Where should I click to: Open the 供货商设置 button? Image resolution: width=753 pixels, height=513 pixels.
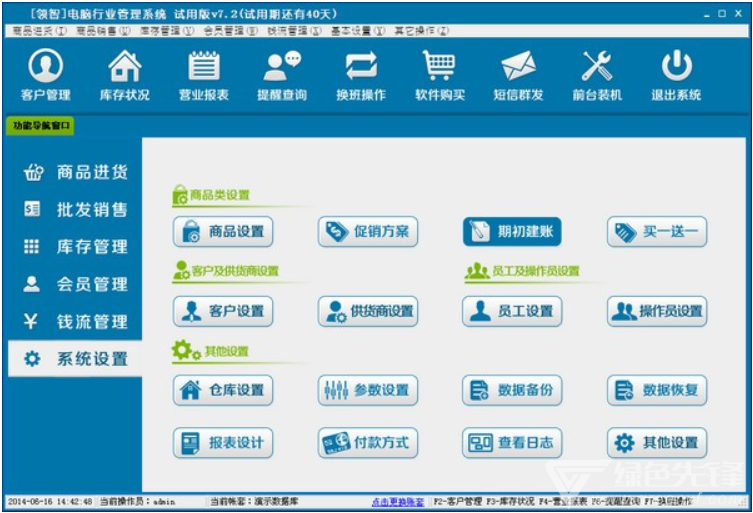point(368,311)
